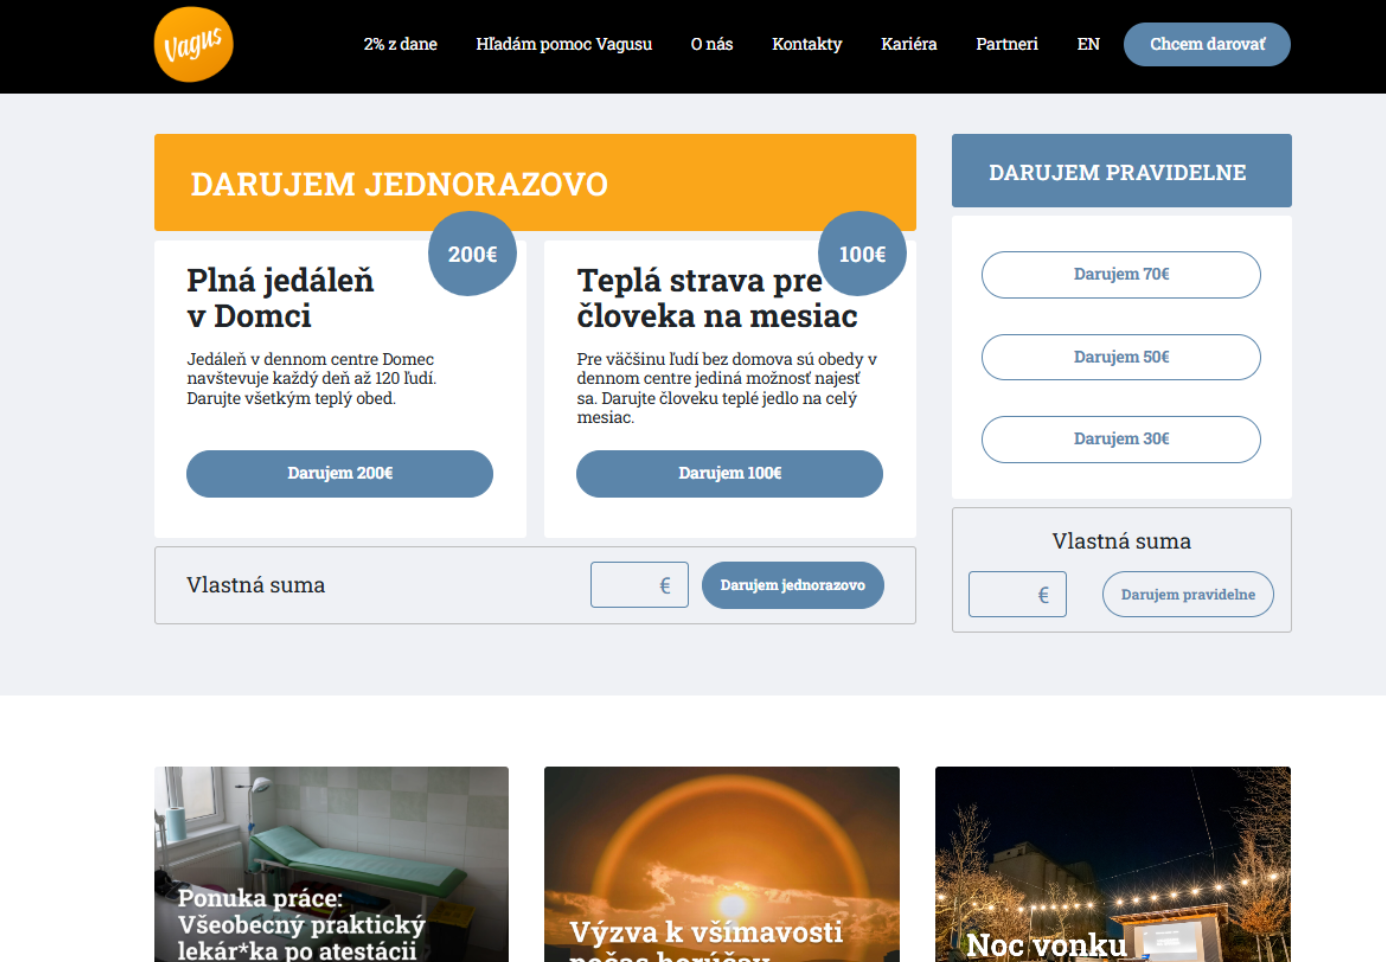1386x962 pixels.
Task: Click the Darujem jednorazovo button
Action: click(793, 585)
